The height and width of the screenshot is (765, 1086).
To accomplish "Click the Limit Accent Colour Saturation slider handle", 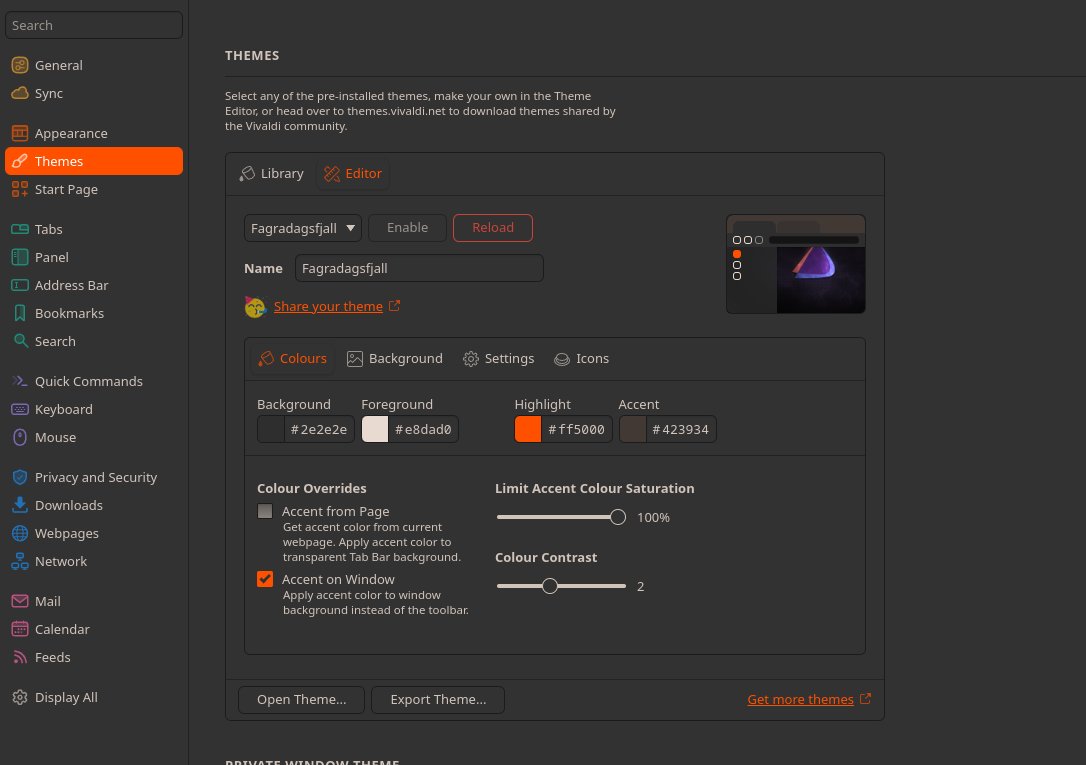I will [x=618, y=517].
